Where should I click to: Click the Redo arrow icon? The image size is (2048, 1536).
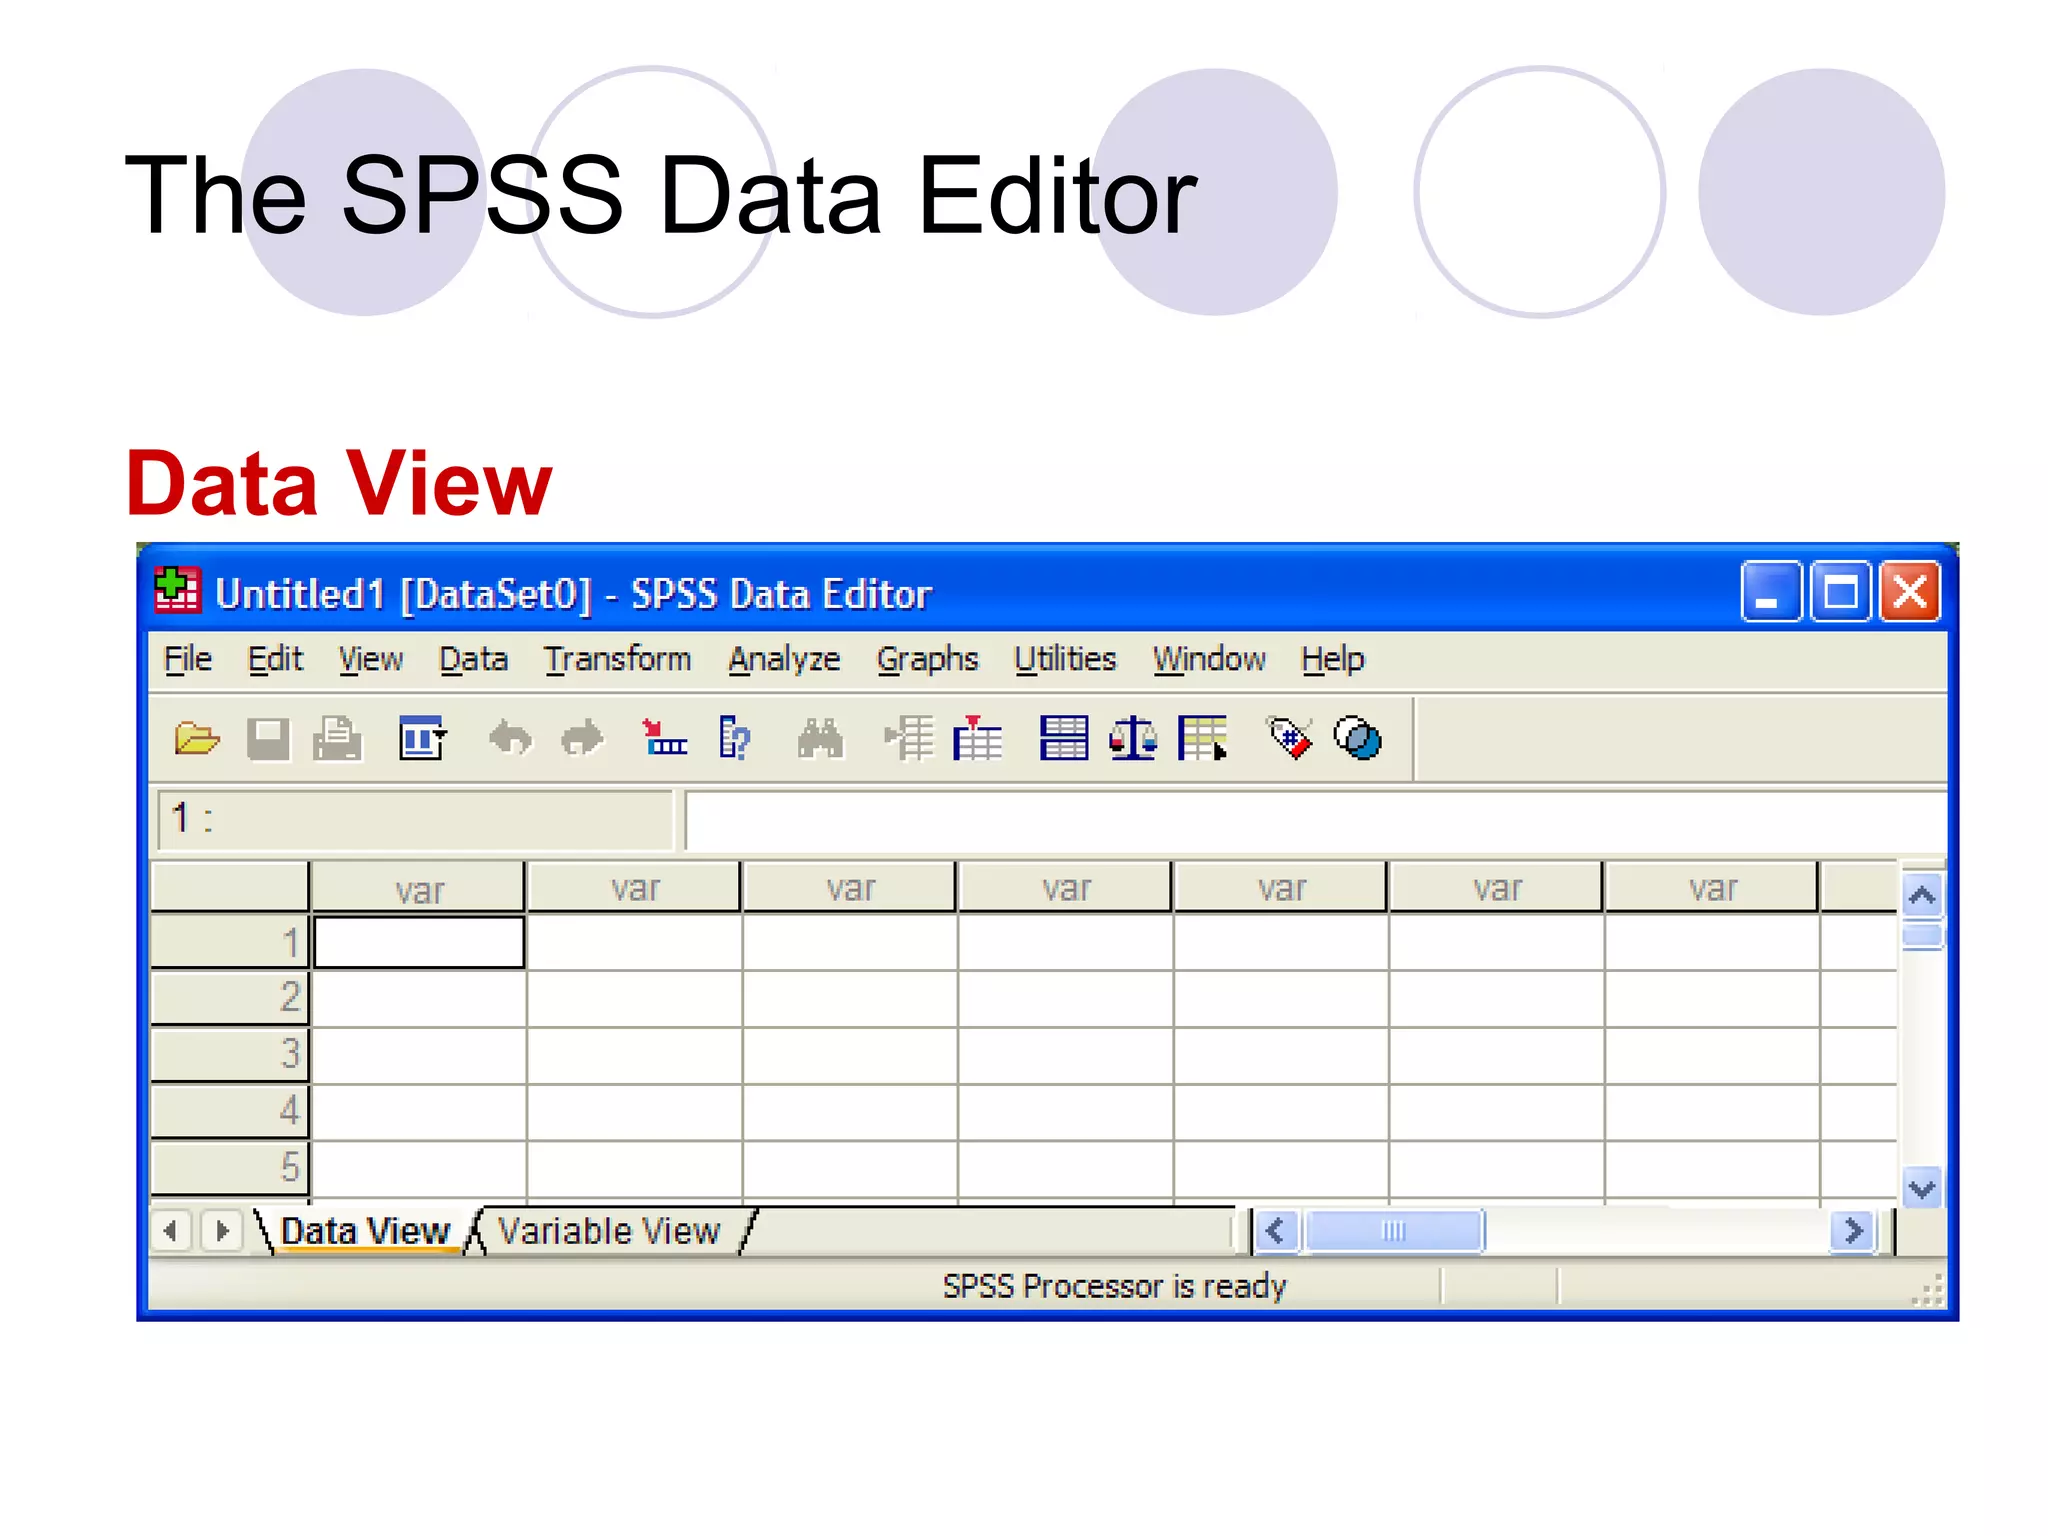click(582, 739)
